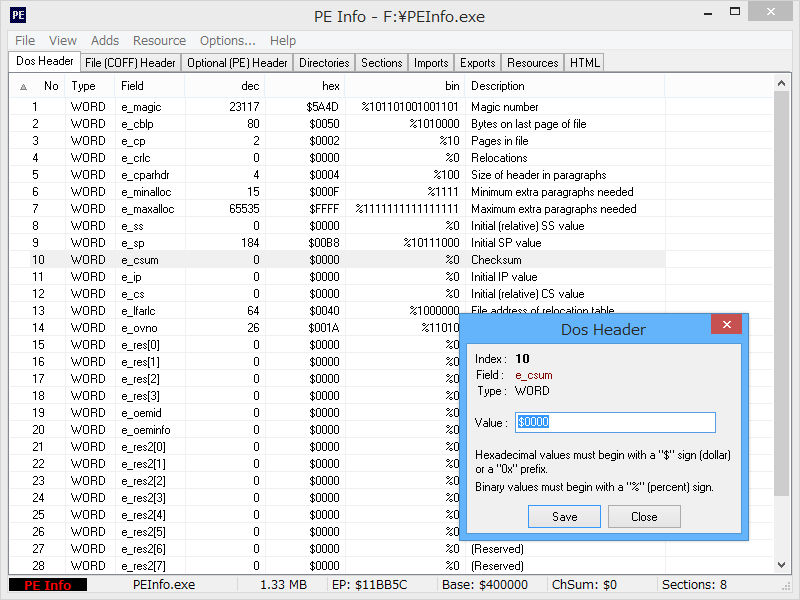This screenshot has width=800, height=600.
Task: Select the e_oemid field
Action: click(x=141, y=413)
